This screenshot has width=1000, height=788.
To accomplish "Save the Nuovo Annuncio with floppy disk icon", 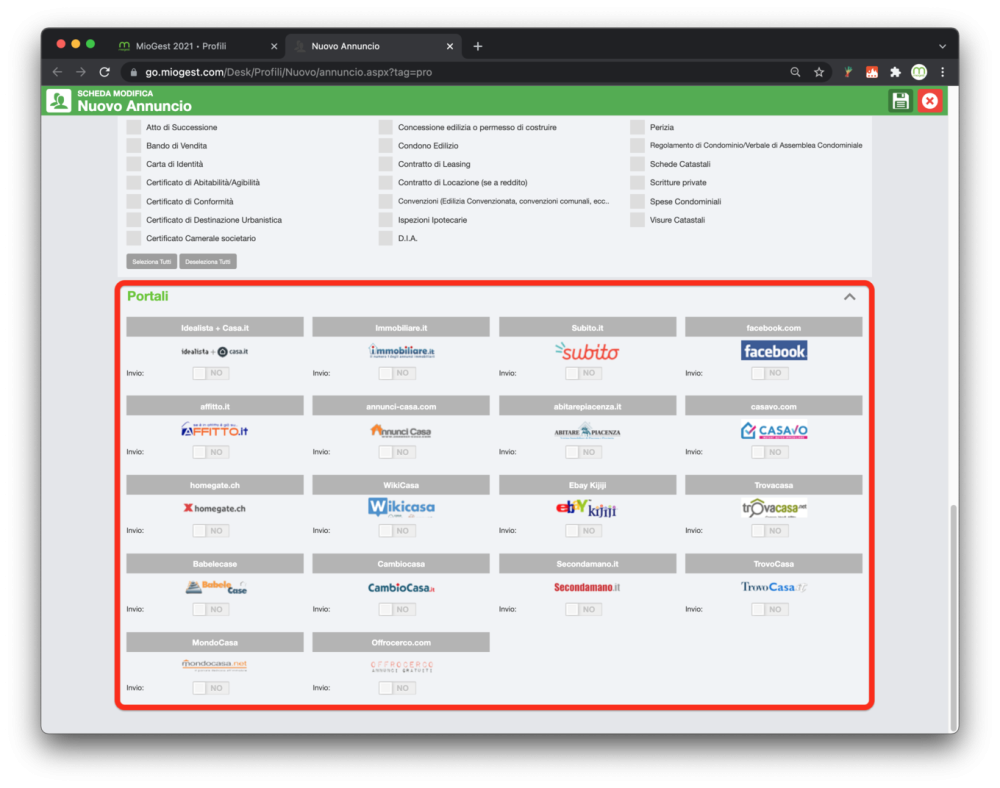I will (x=900, y=101).
